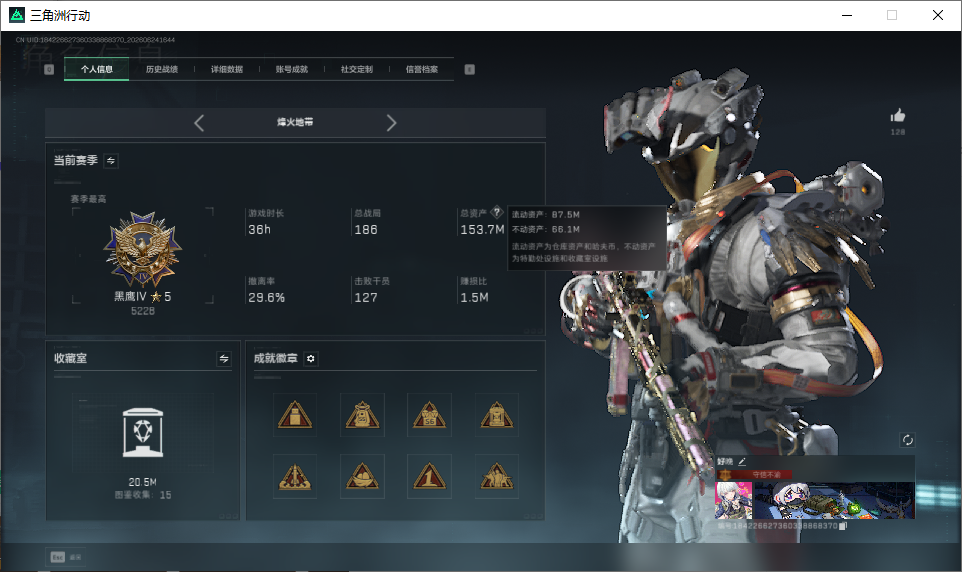
Task: Switch to the 个人信息 tab
Action: pos(96,69)
